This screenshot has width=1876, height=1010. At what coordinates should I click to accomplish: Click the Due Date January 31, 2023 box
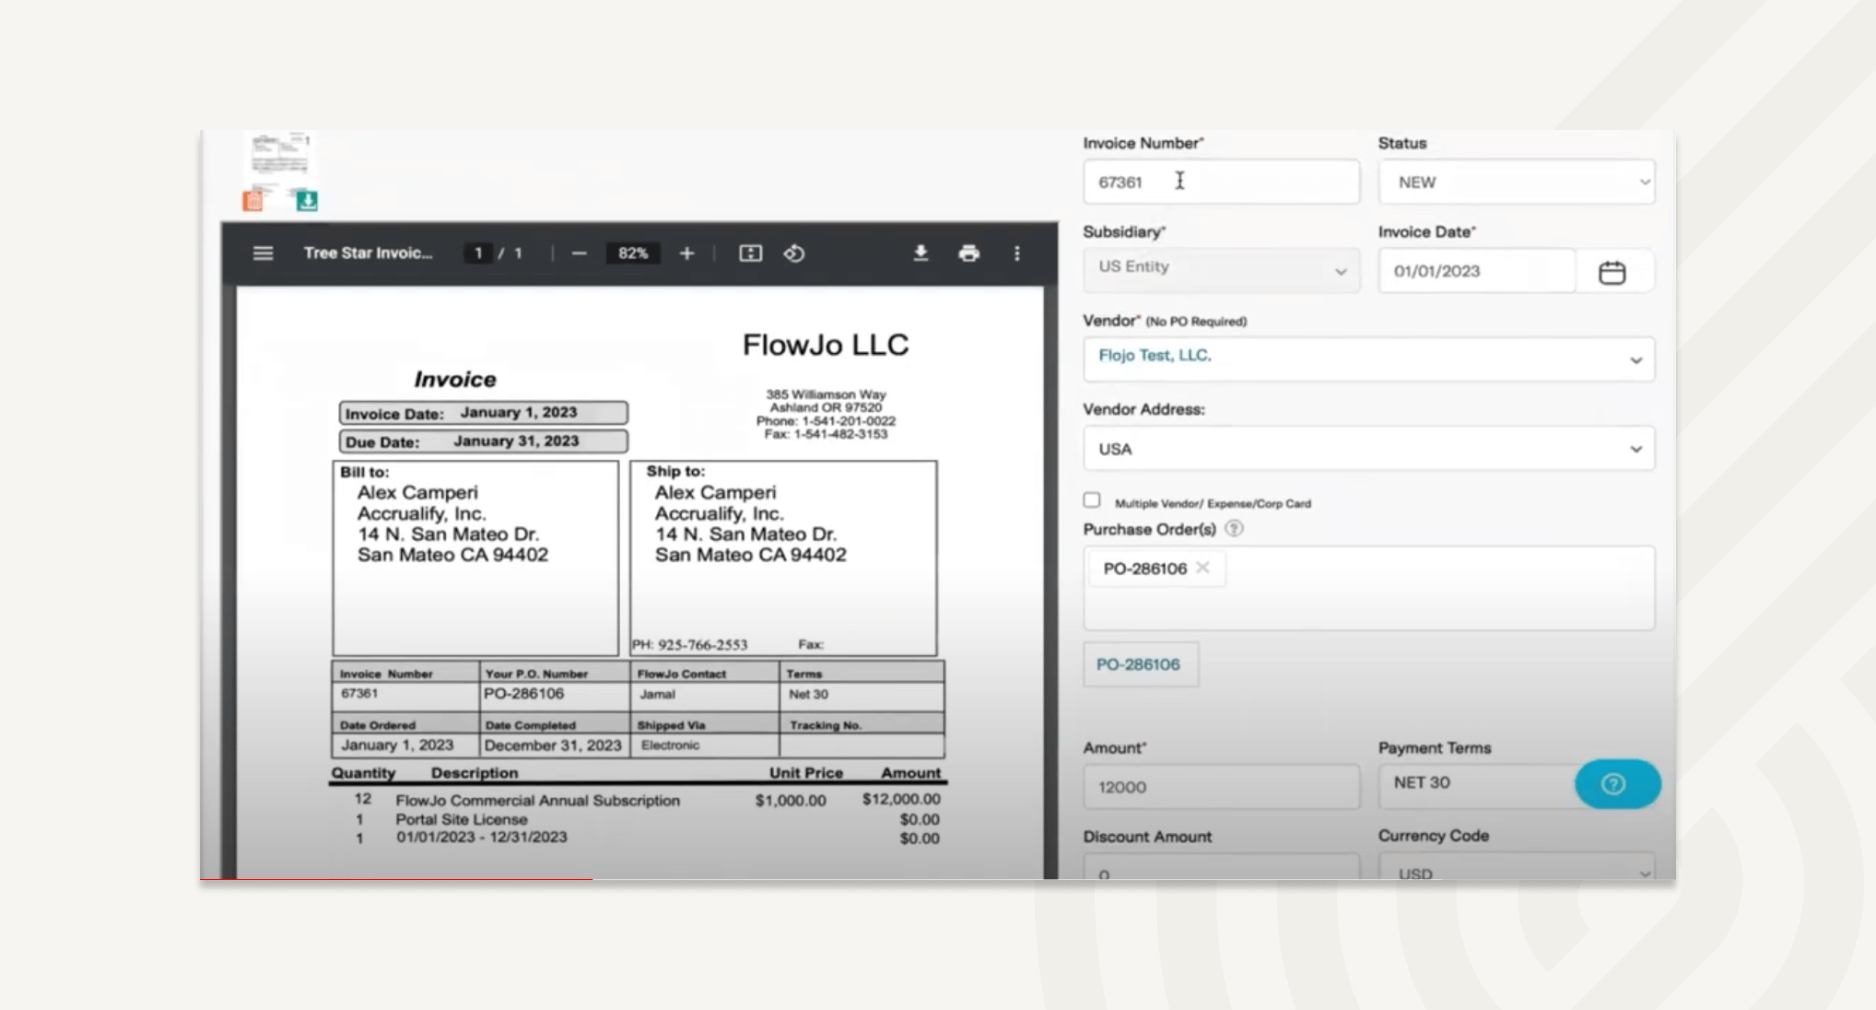tap(483, 441)
